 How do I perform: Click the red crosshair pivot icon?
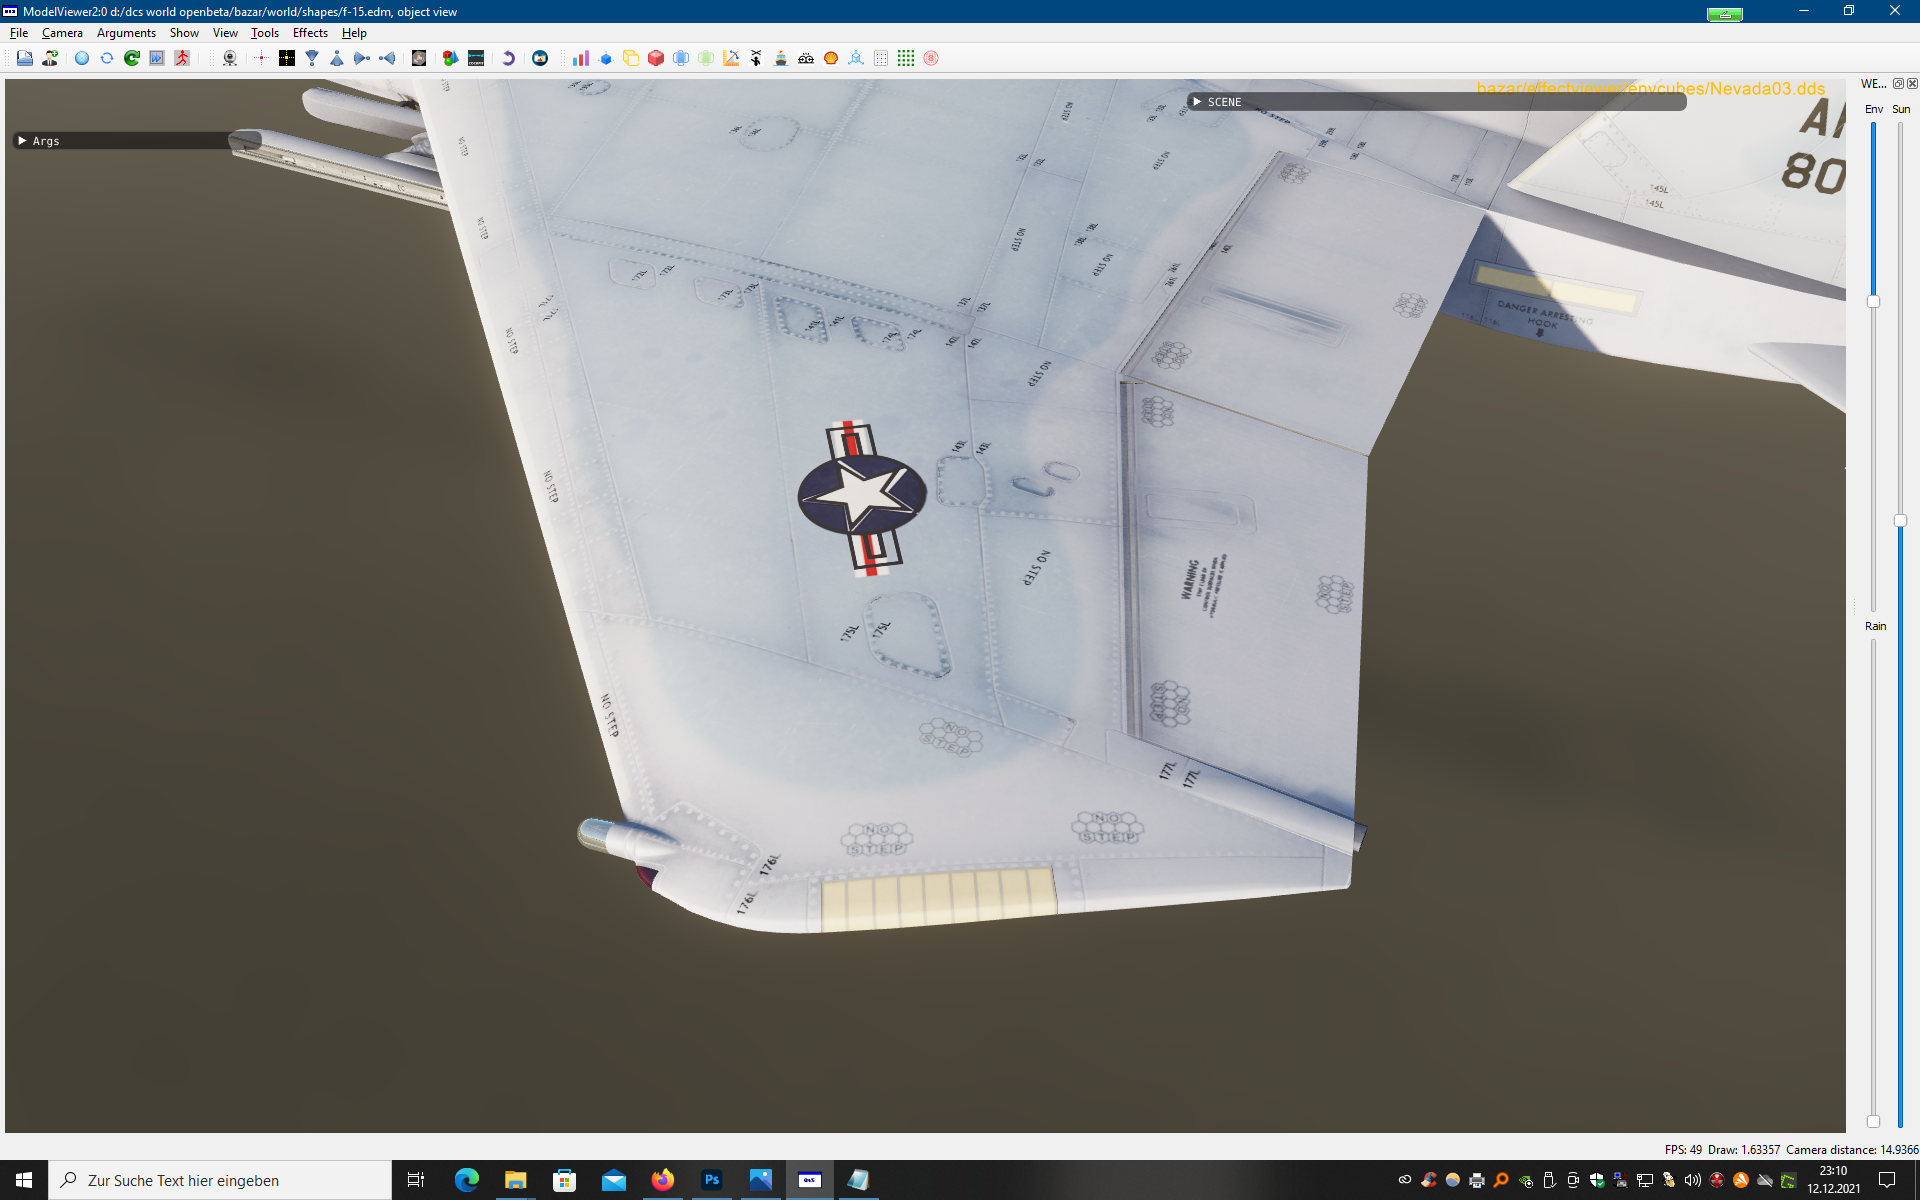click(x=261, y=58)
